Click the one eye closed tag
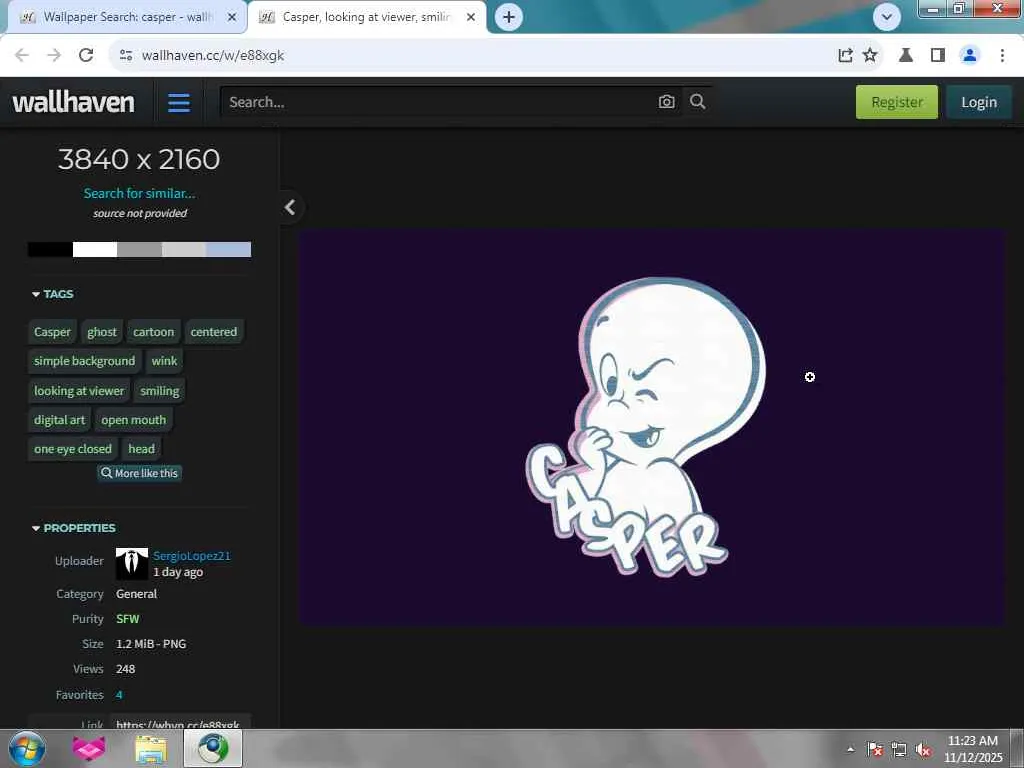 click(72, 449)
